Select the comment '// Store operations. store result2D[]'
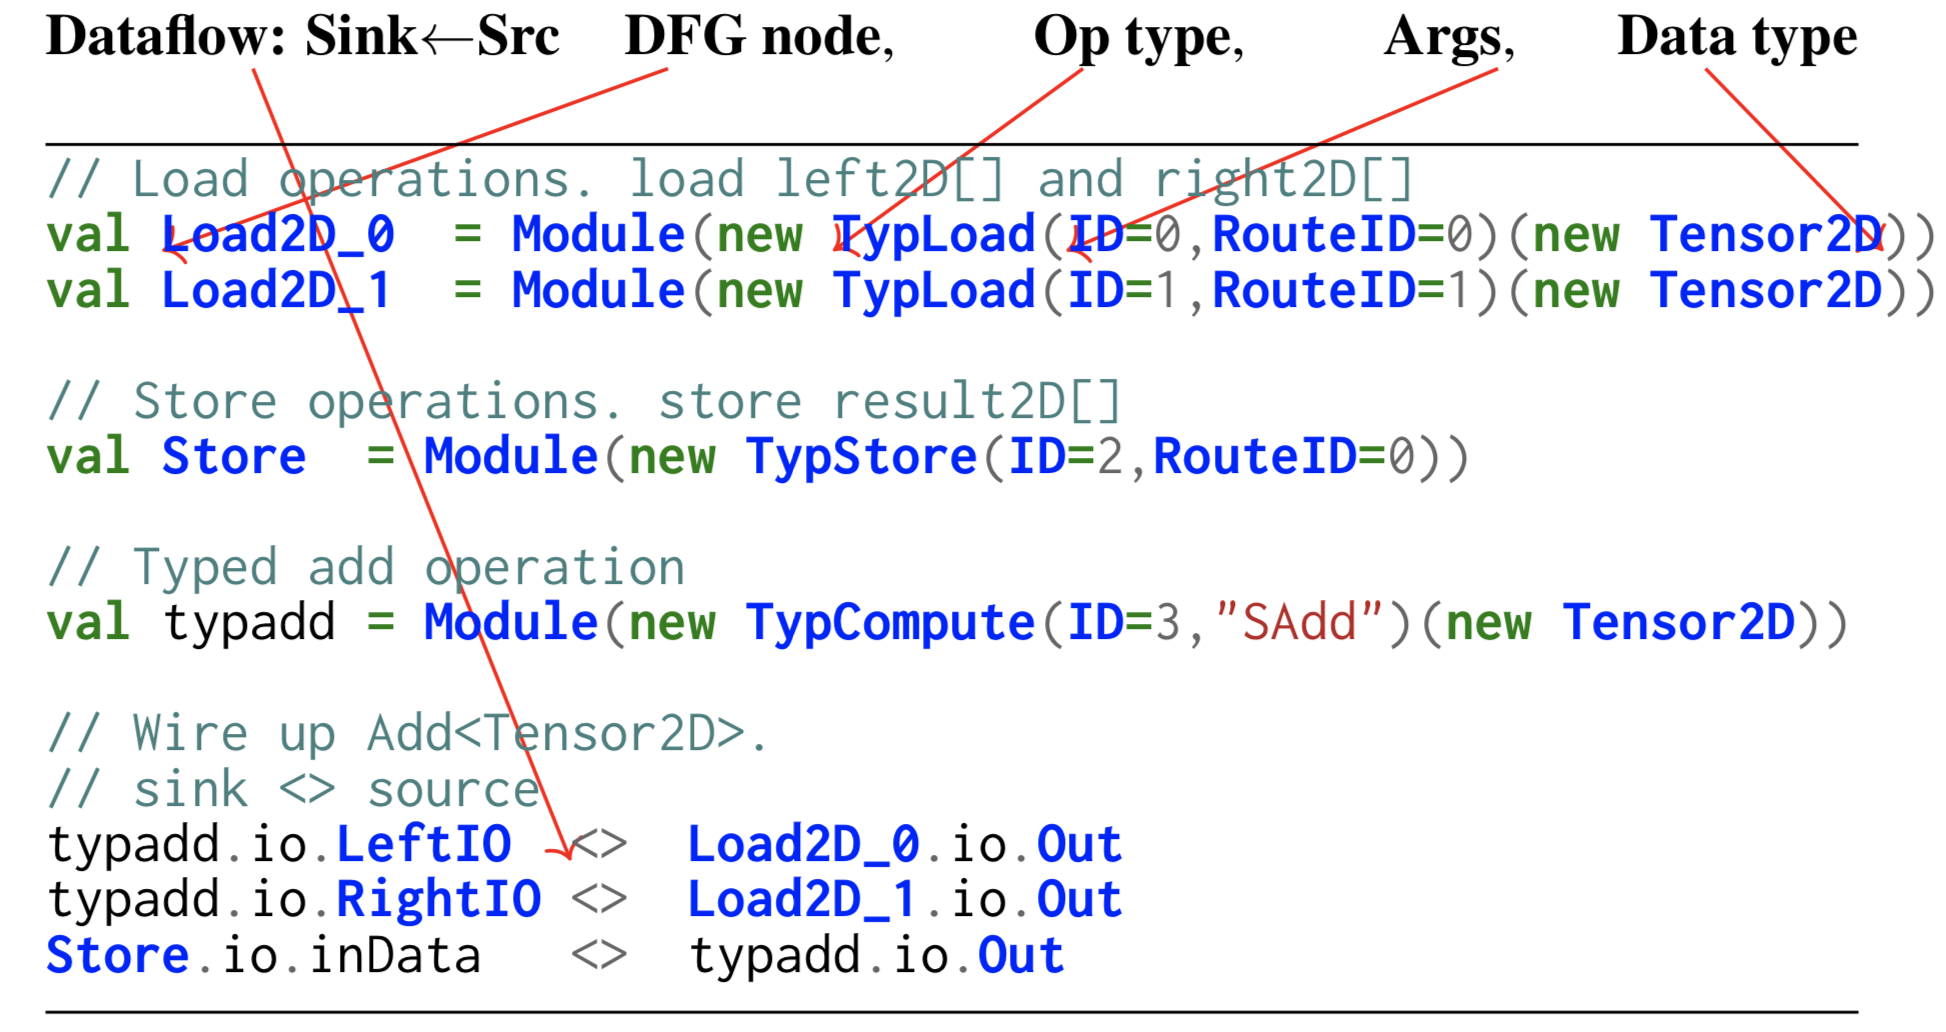The image size is (1946, 1032). [585, 402]
